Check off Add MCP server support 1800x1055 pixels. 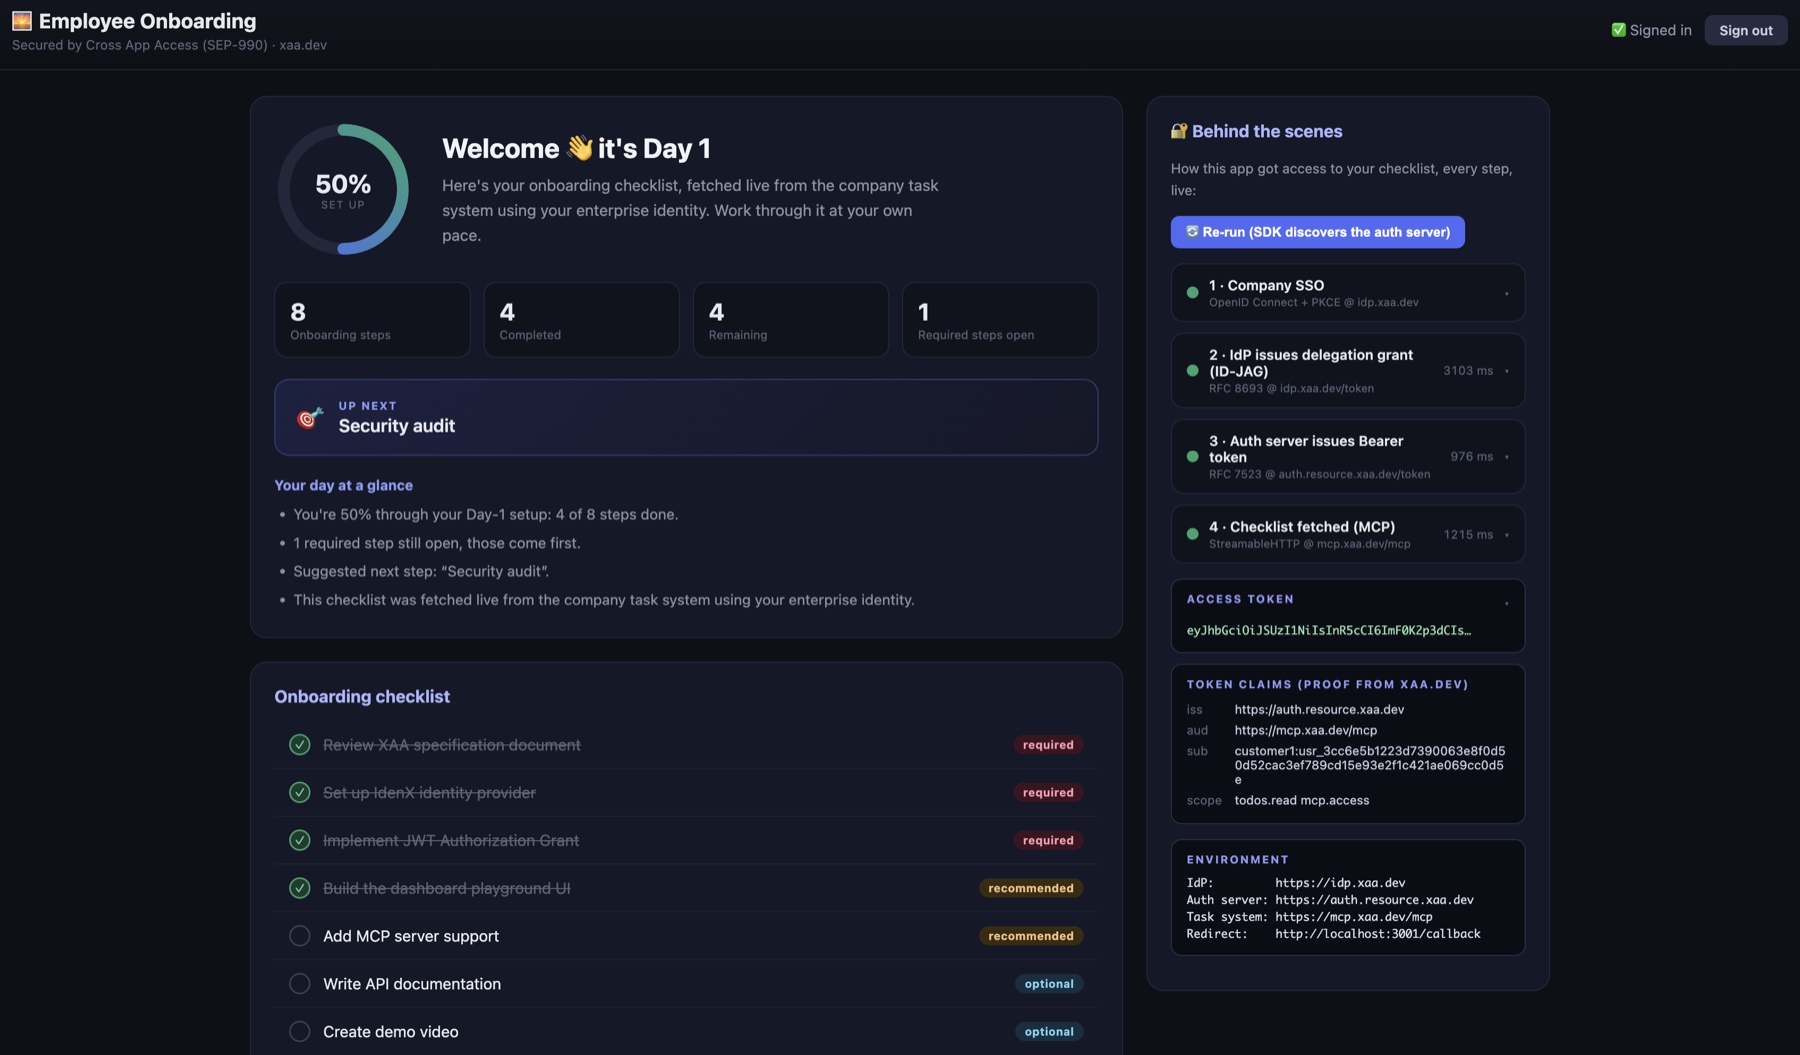pyautogui.click(x=299, y=937)
